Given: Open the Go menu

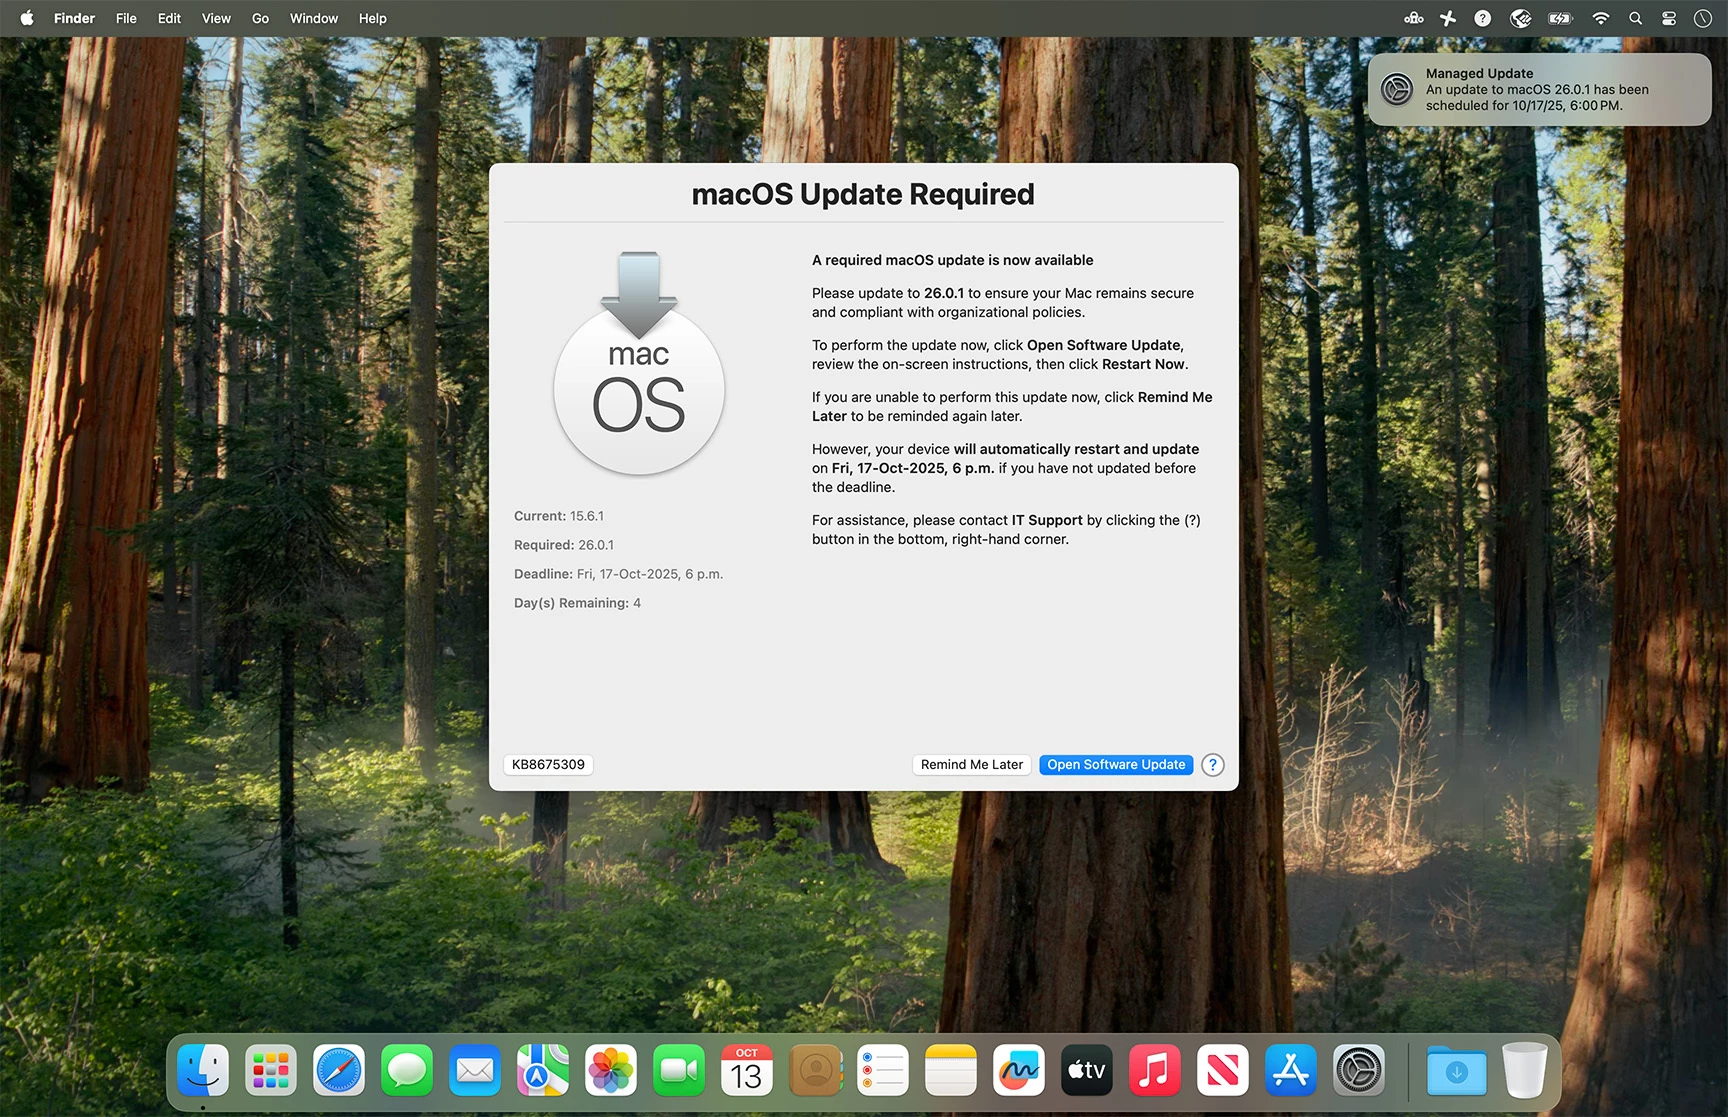Looking at the screenshot, I should (260, 18).
